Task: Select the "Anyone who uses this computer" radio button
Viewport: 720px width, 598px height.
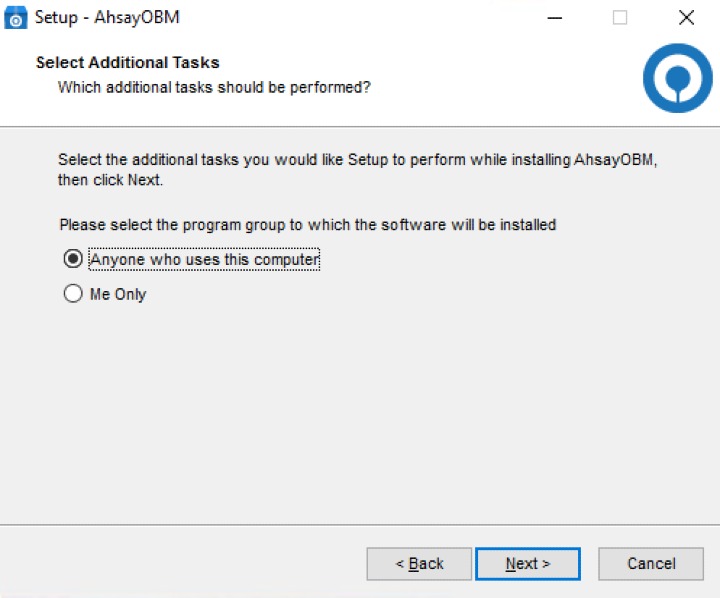Action: coord(73,259)
